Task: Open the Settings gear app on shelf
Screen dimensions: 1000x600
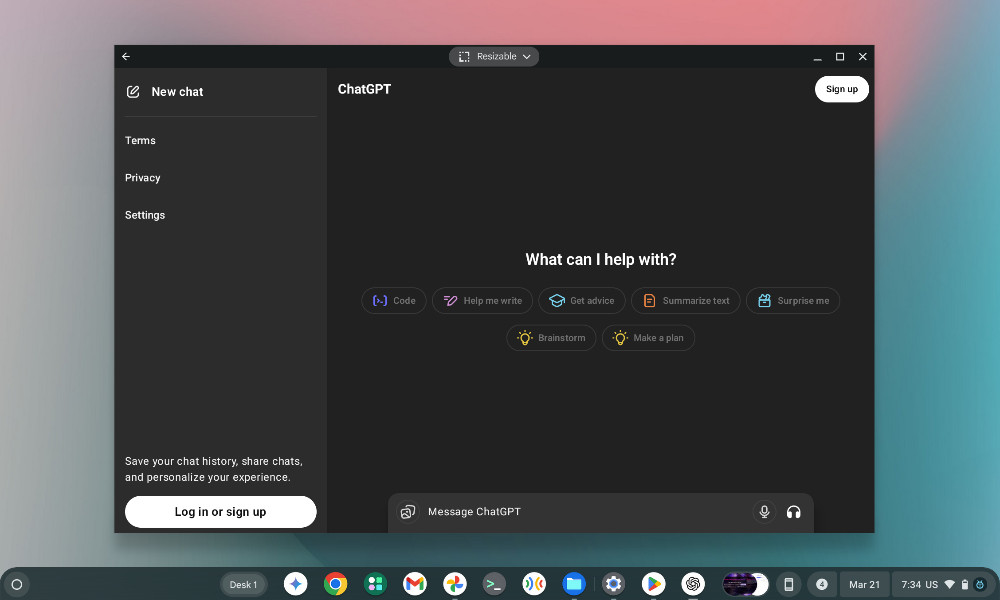Action: 614,583
